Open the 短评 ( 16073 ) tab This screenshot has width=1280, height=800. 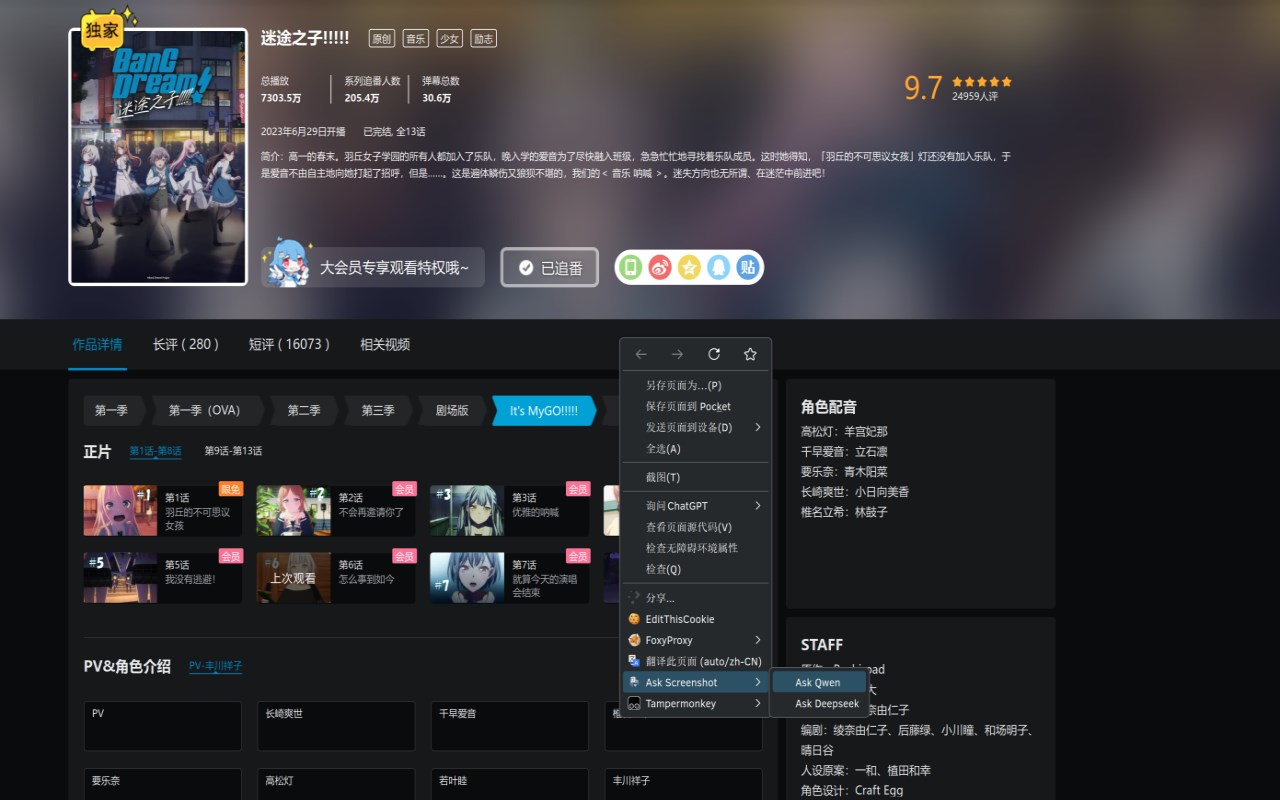[x=289, y=344]
